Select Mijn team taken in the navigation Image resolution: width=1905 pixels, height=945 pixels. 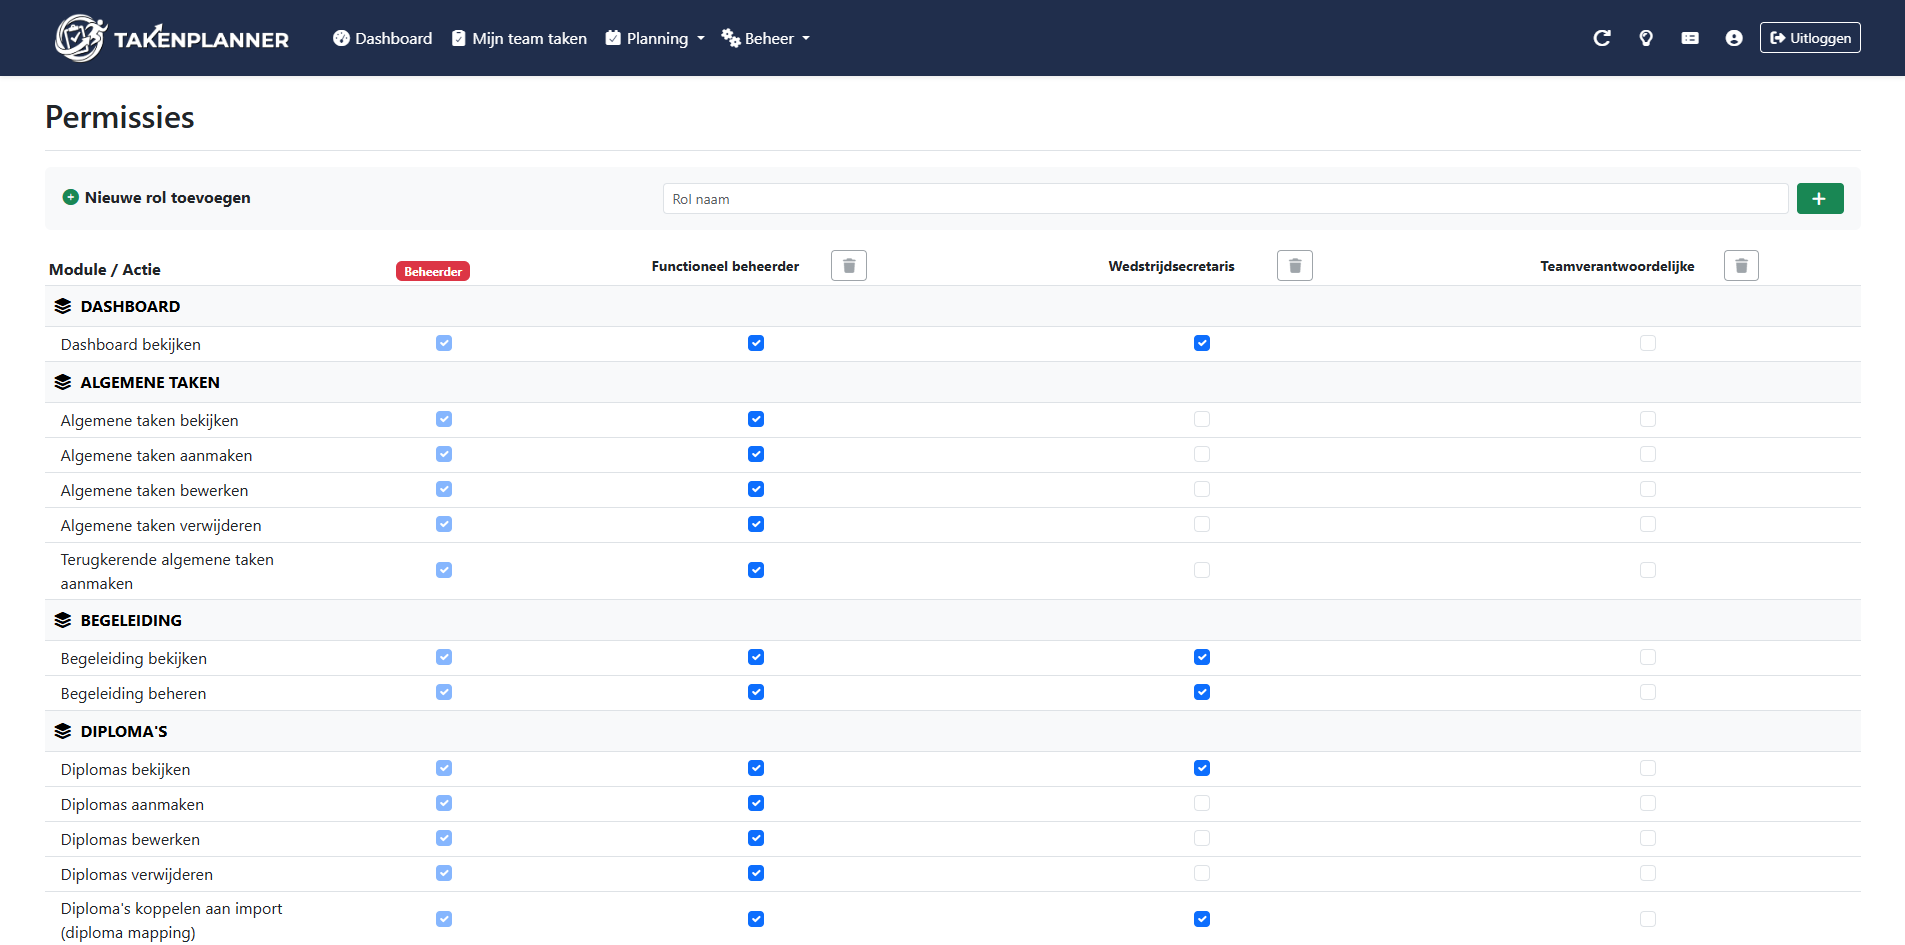pos(519,38)
